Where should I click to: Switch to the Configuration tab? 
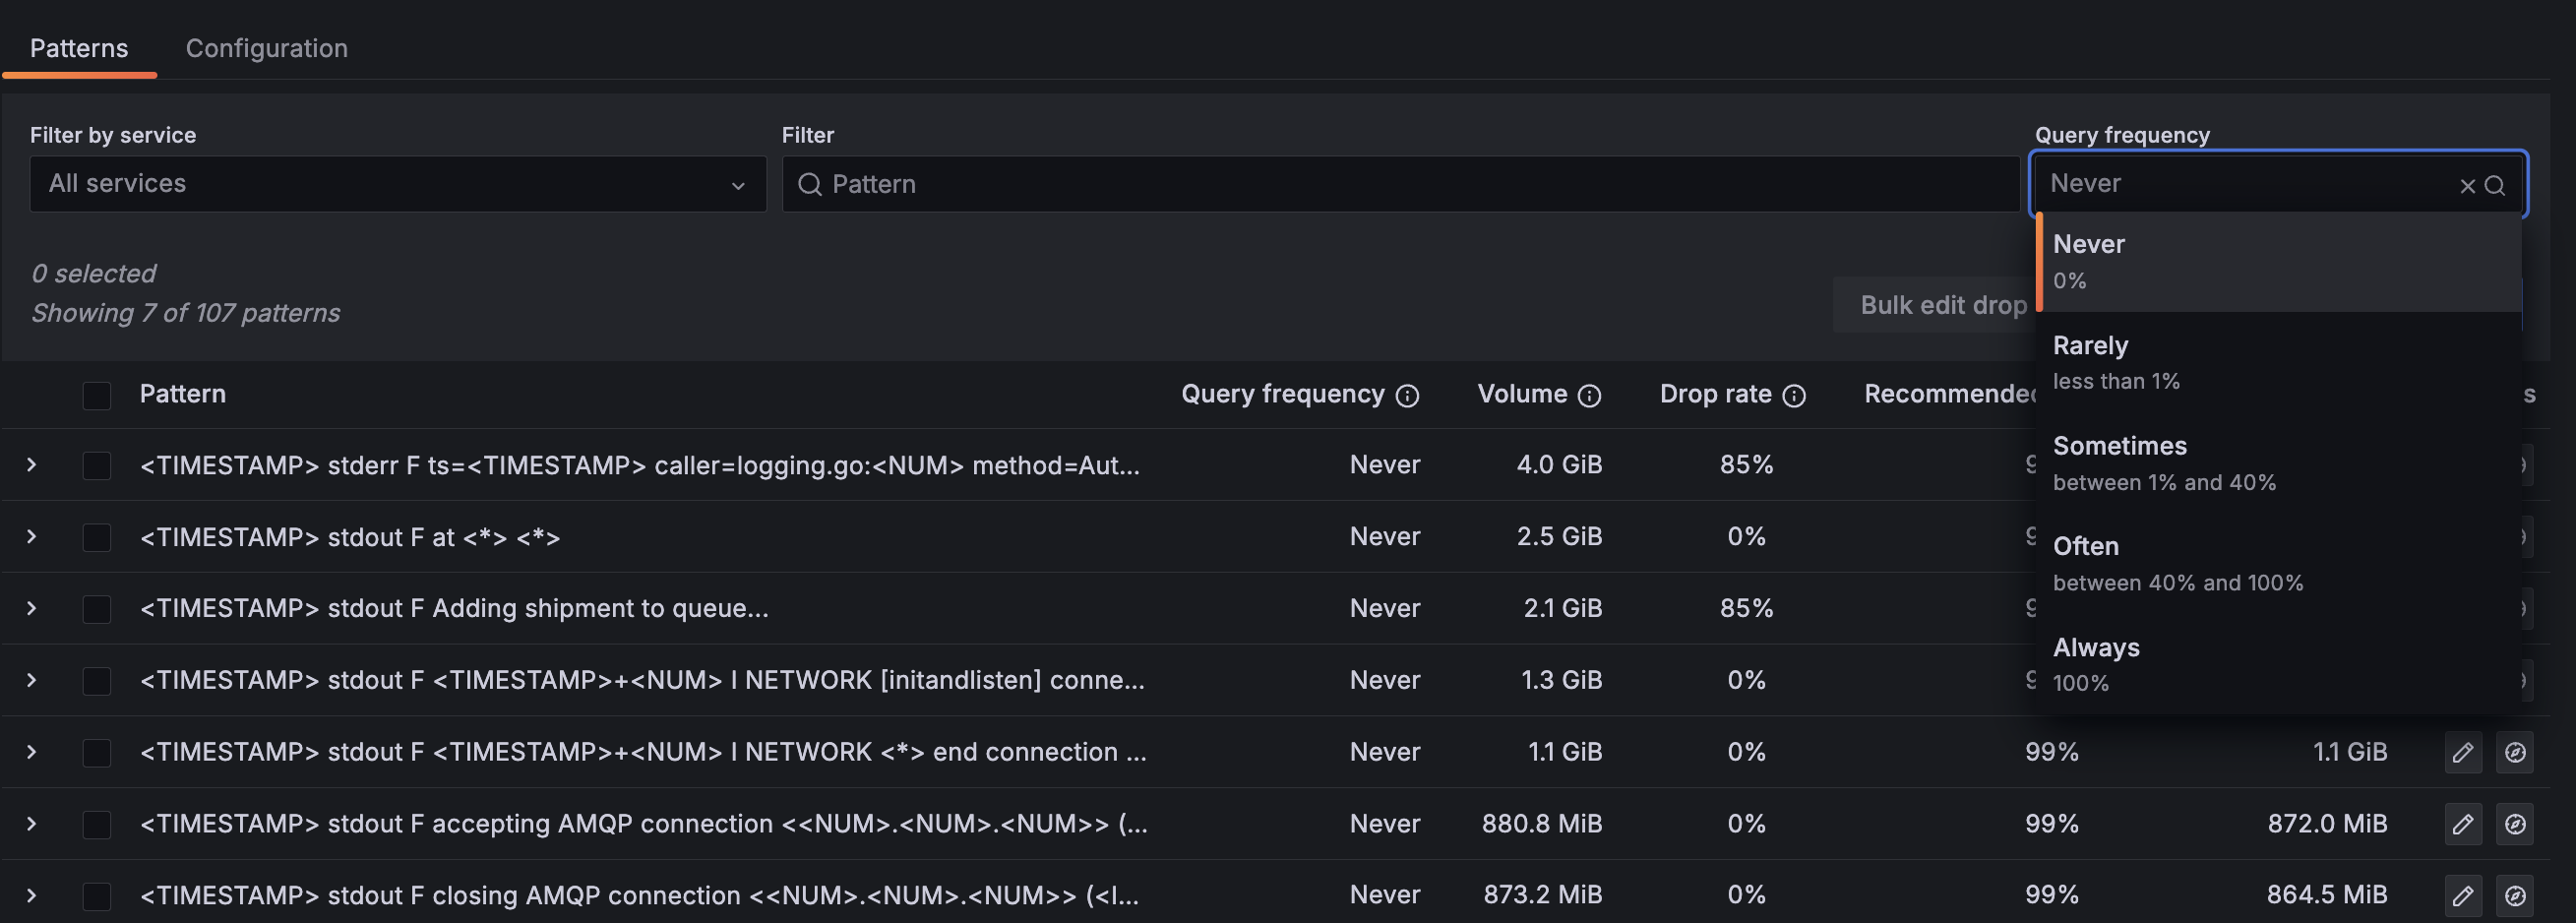pos(266,48)
